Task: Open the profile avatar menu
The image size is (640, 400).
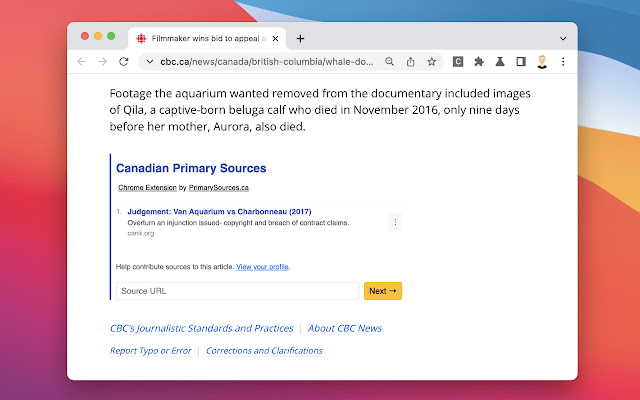Action: click(542, 62)
